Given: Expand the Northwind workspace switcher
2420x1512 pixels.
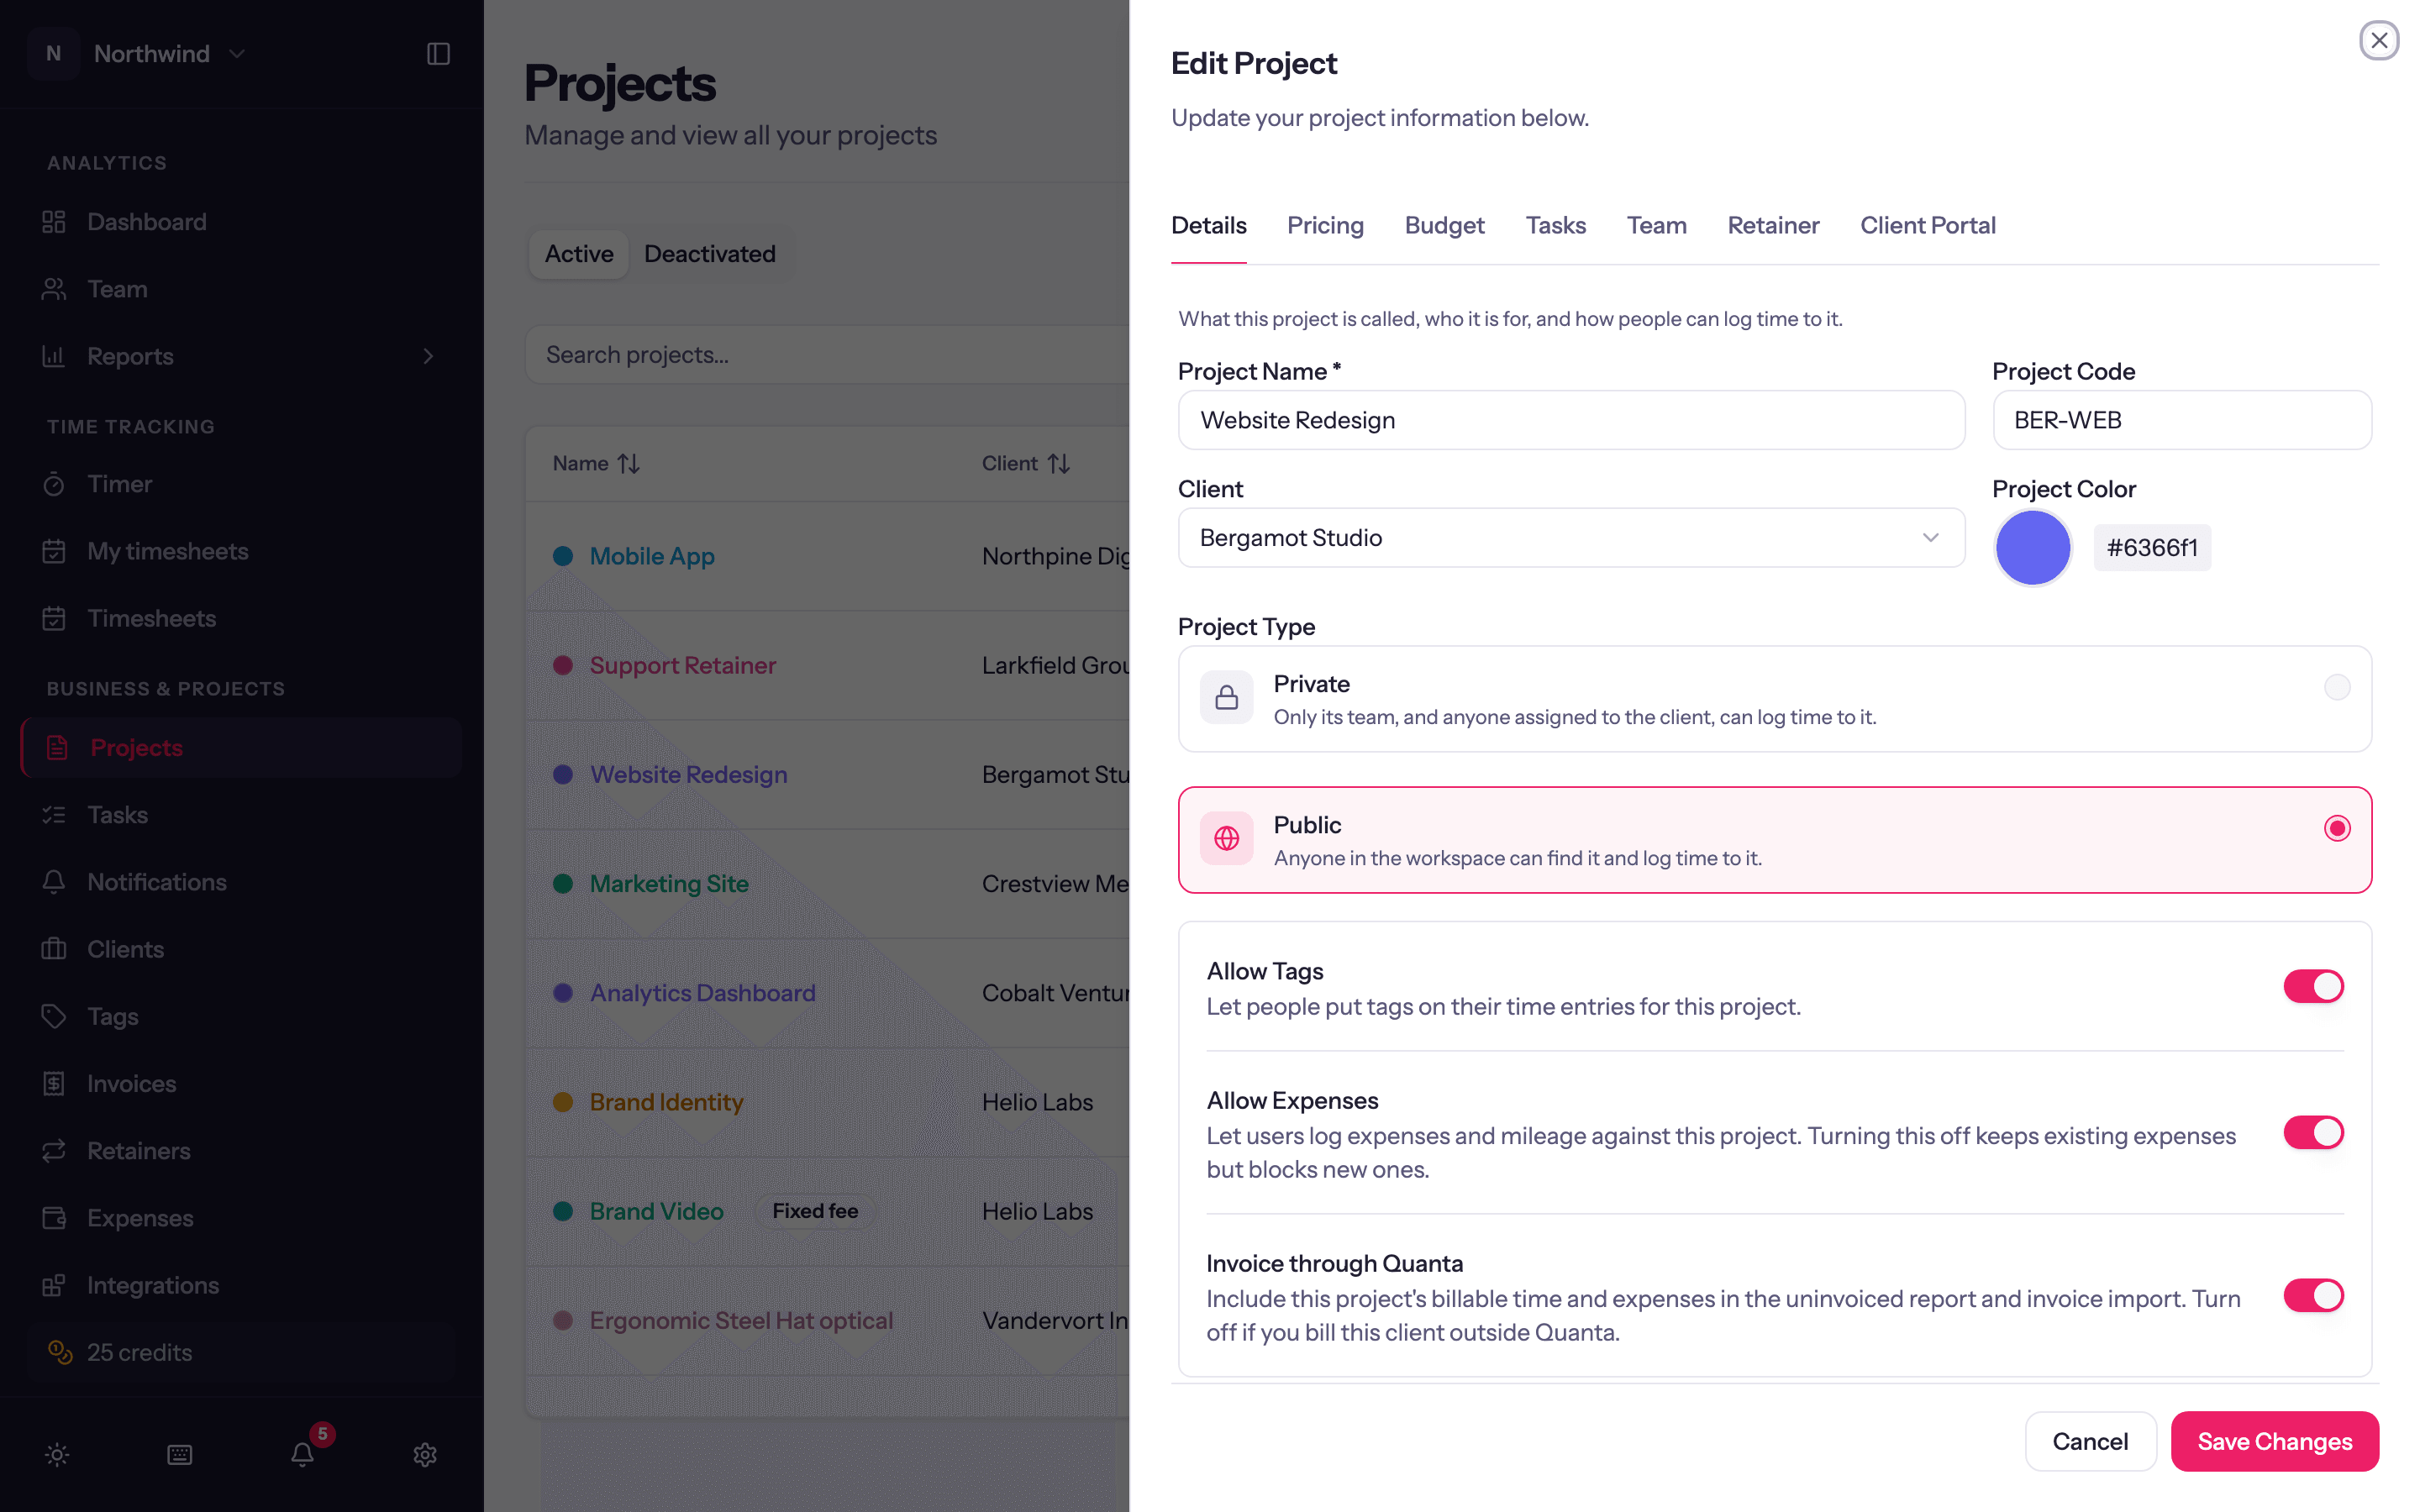Looking at the screenshot, I should click(x=138, y=54).
